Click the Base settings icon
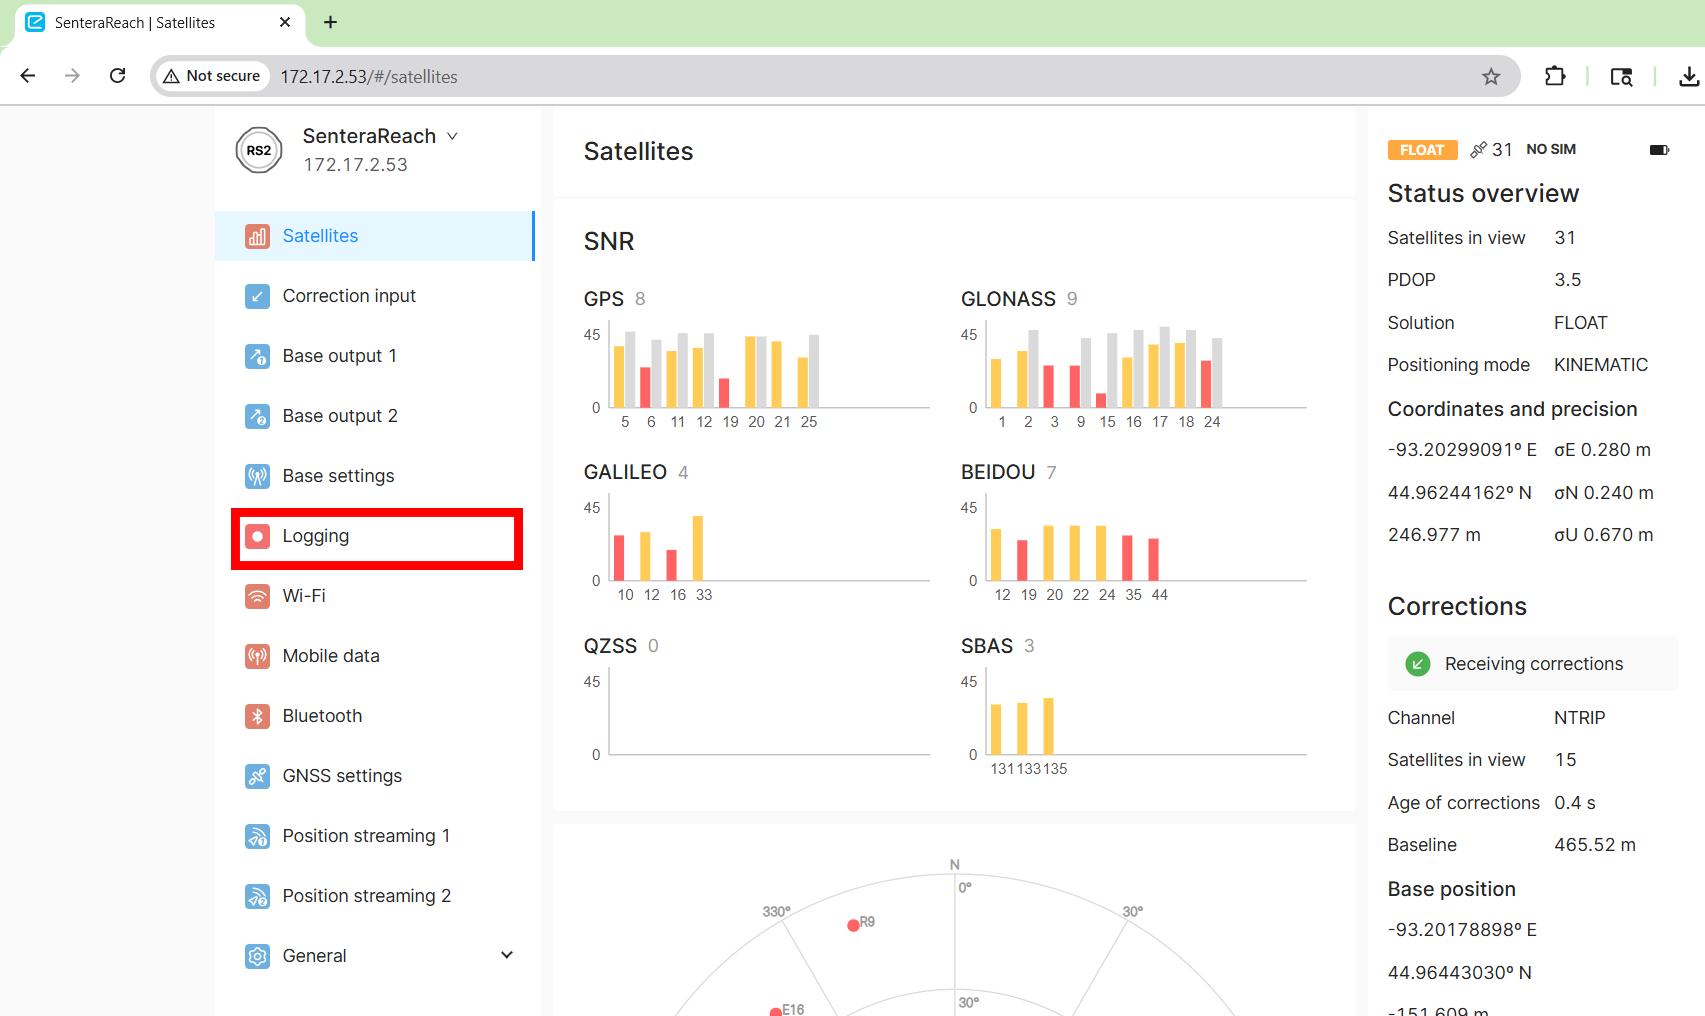This screenshot has width=1705, height=1016. point(257,476)
